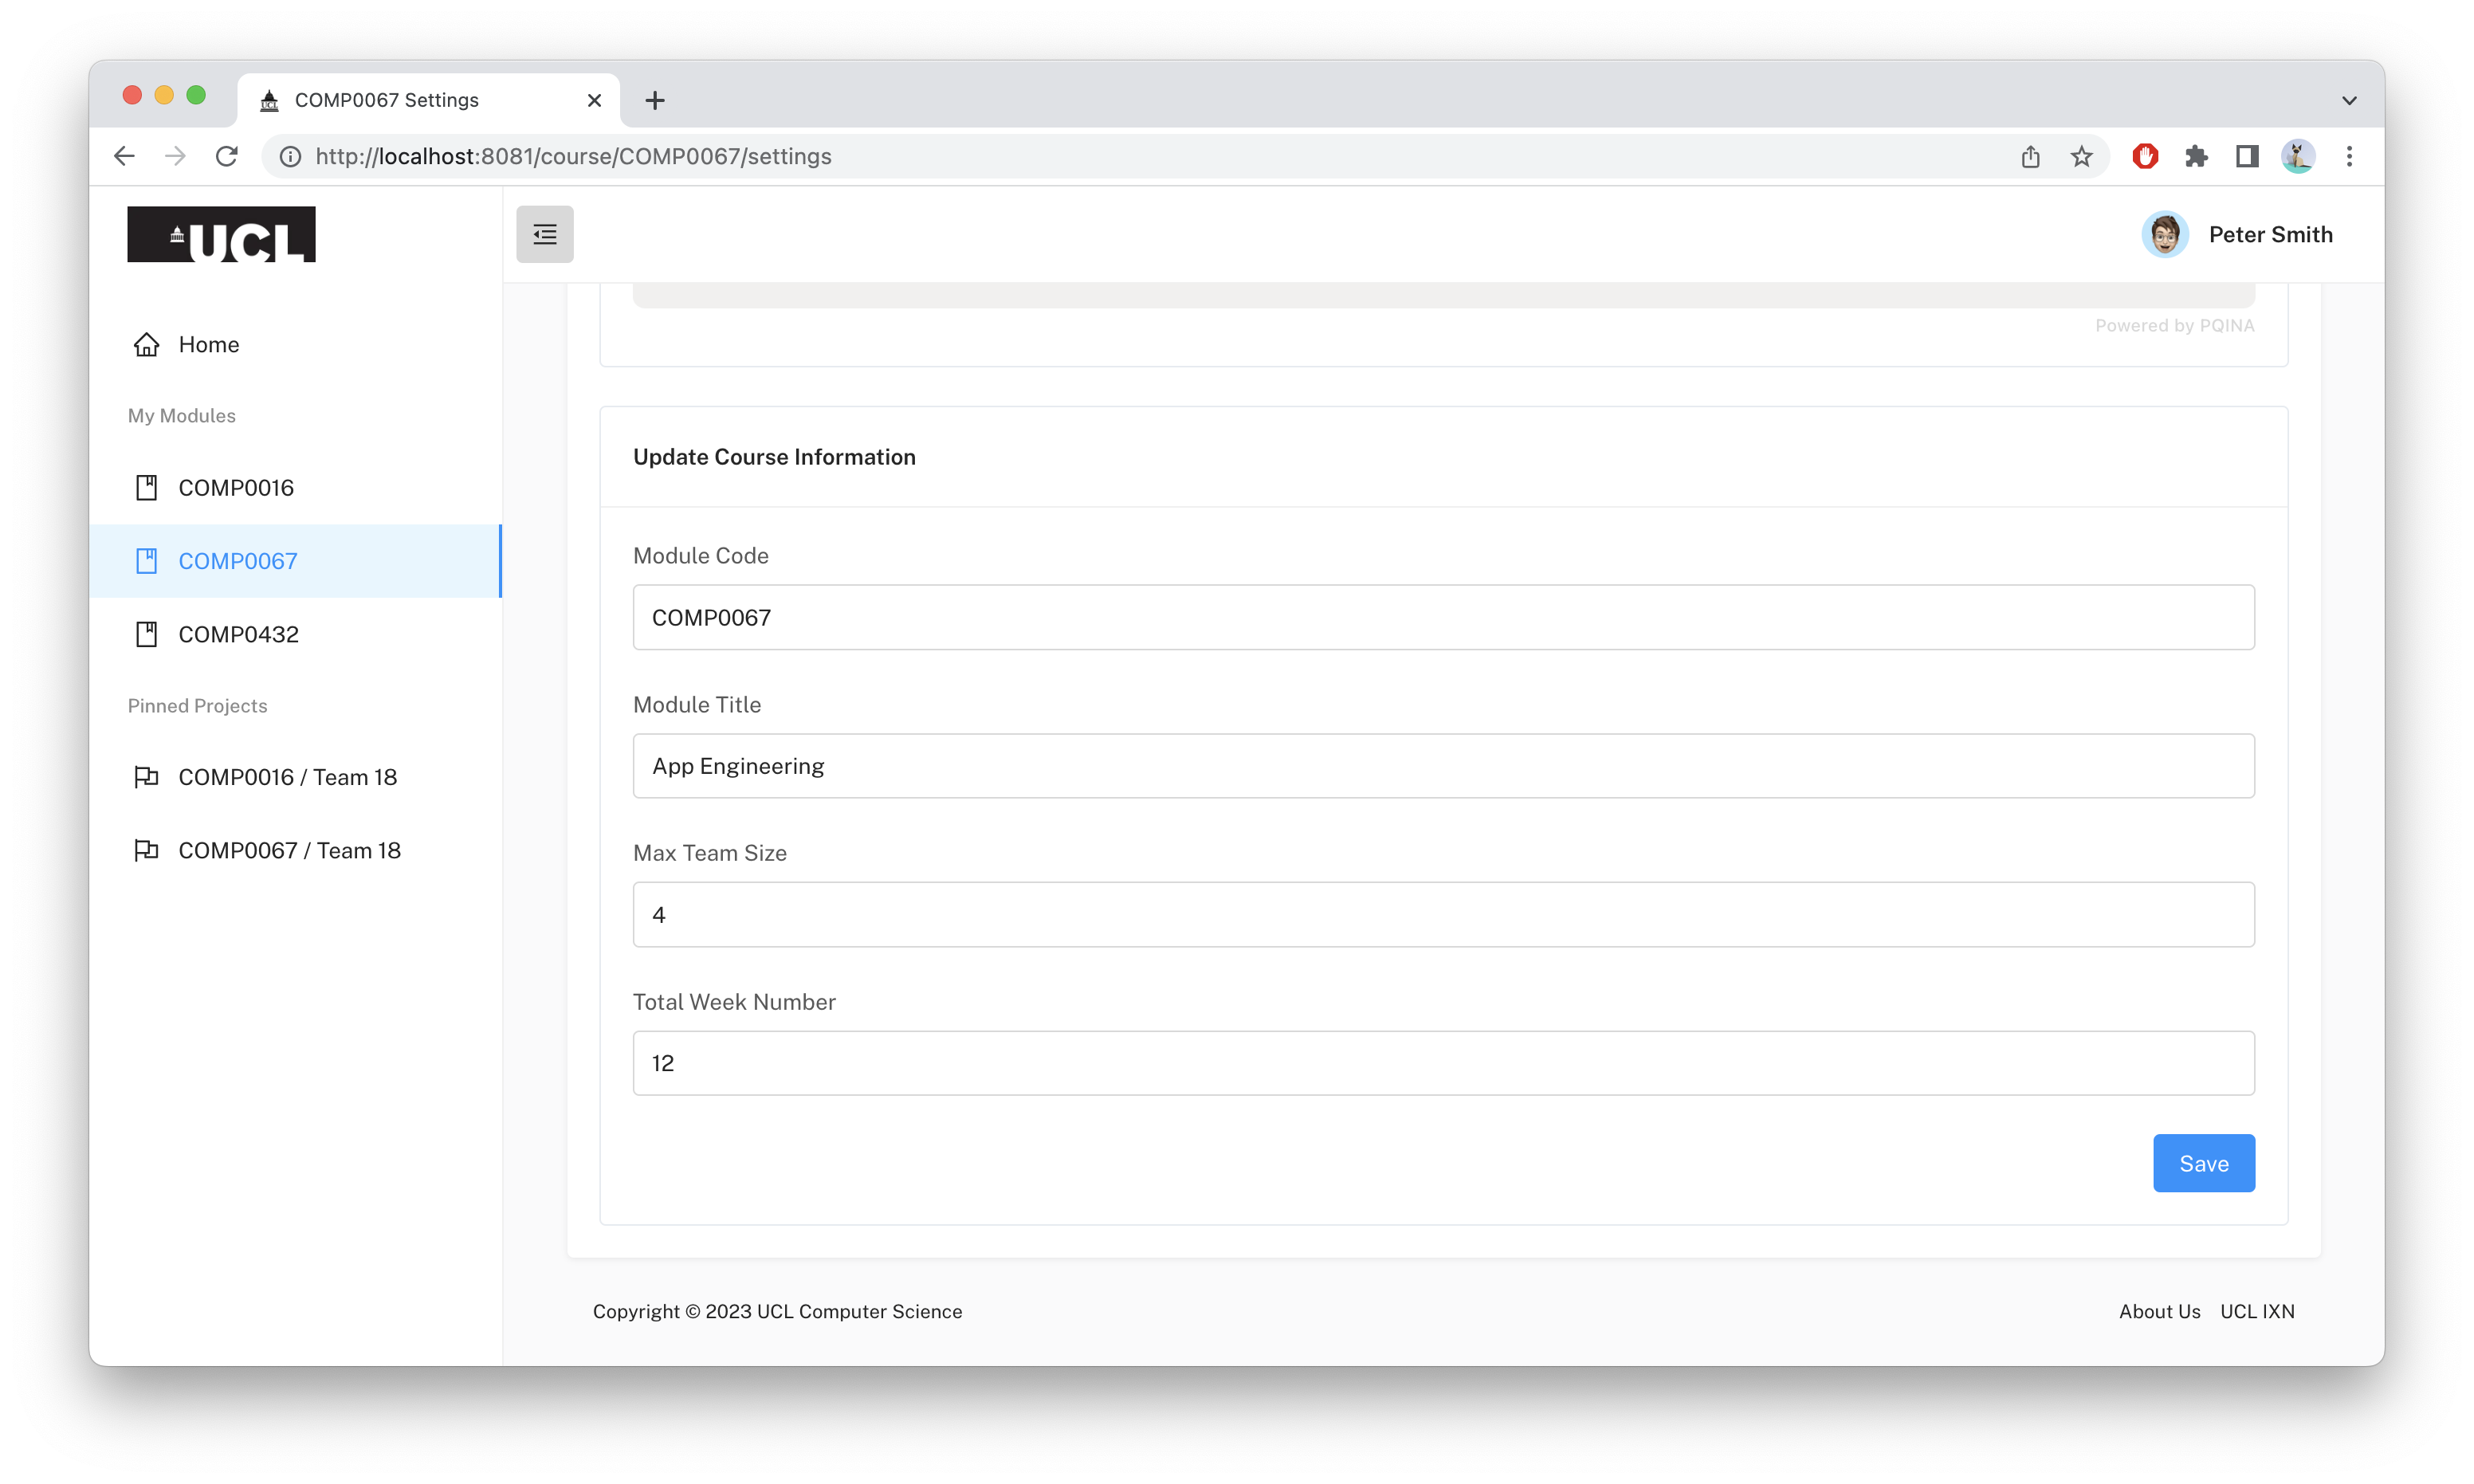Click the Total Week Number field

click(1443, 1063)
